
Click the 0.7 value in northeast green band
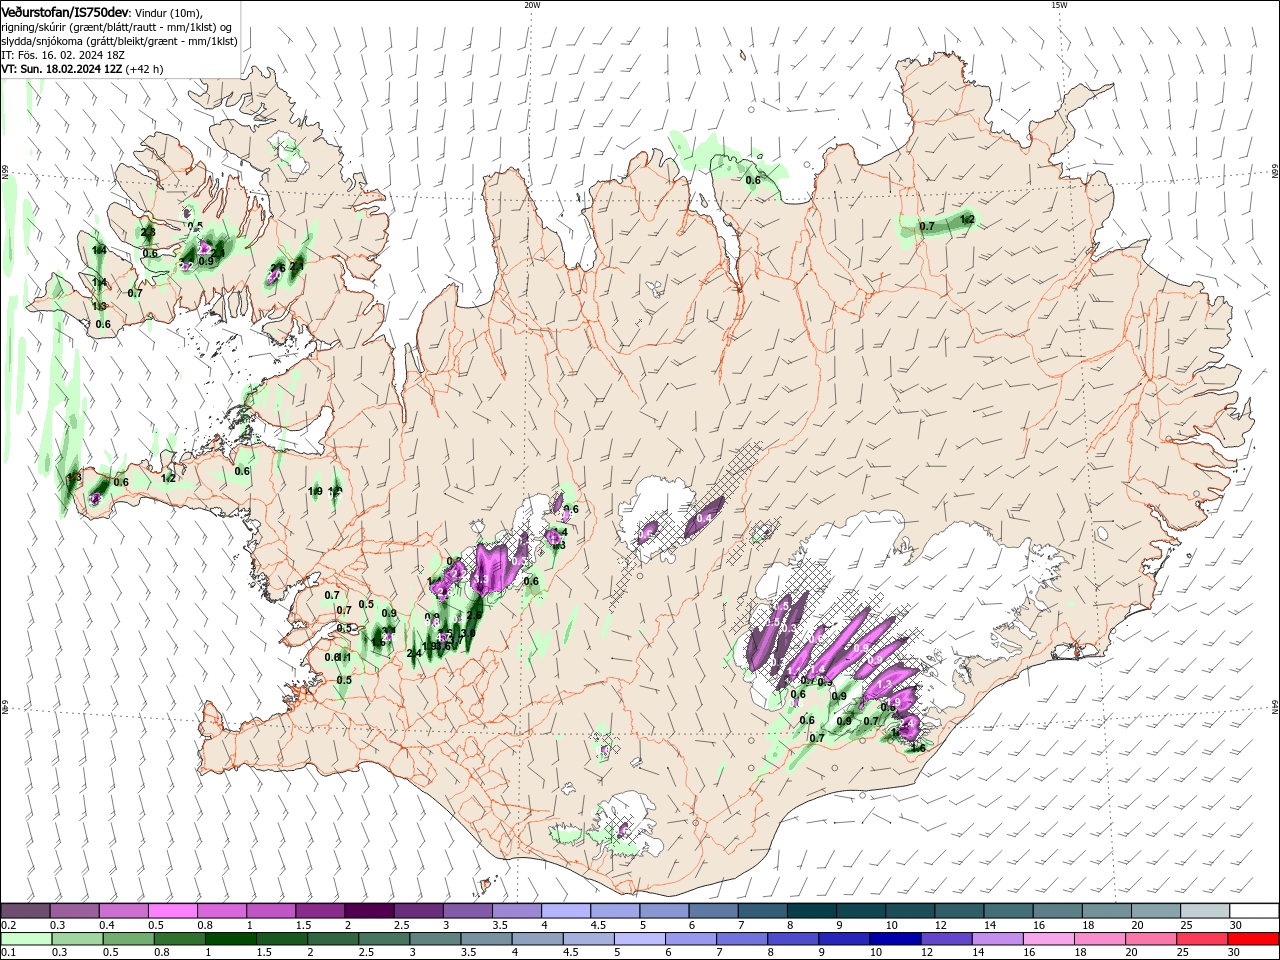pyautogui.click(x=927, y=227)
